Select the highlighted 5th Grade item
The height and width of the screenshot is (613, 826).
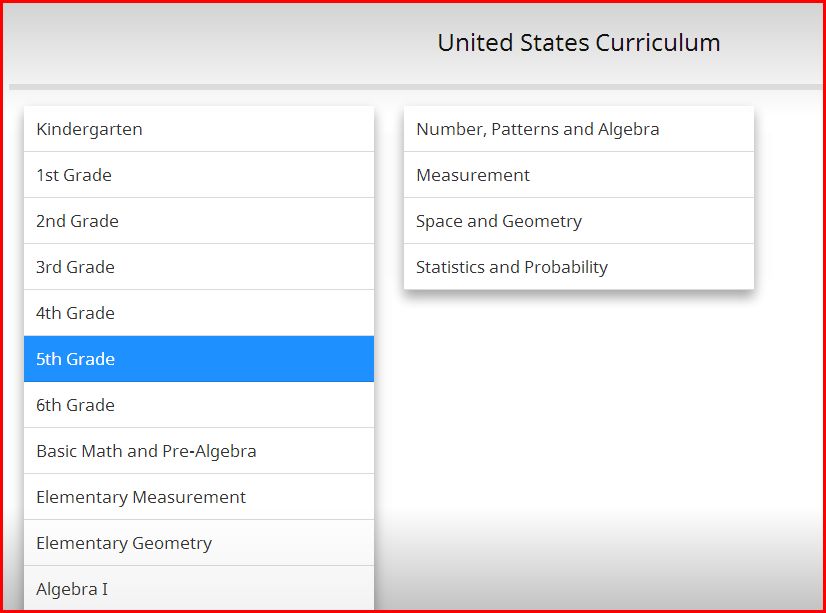[x=199, y=359]
